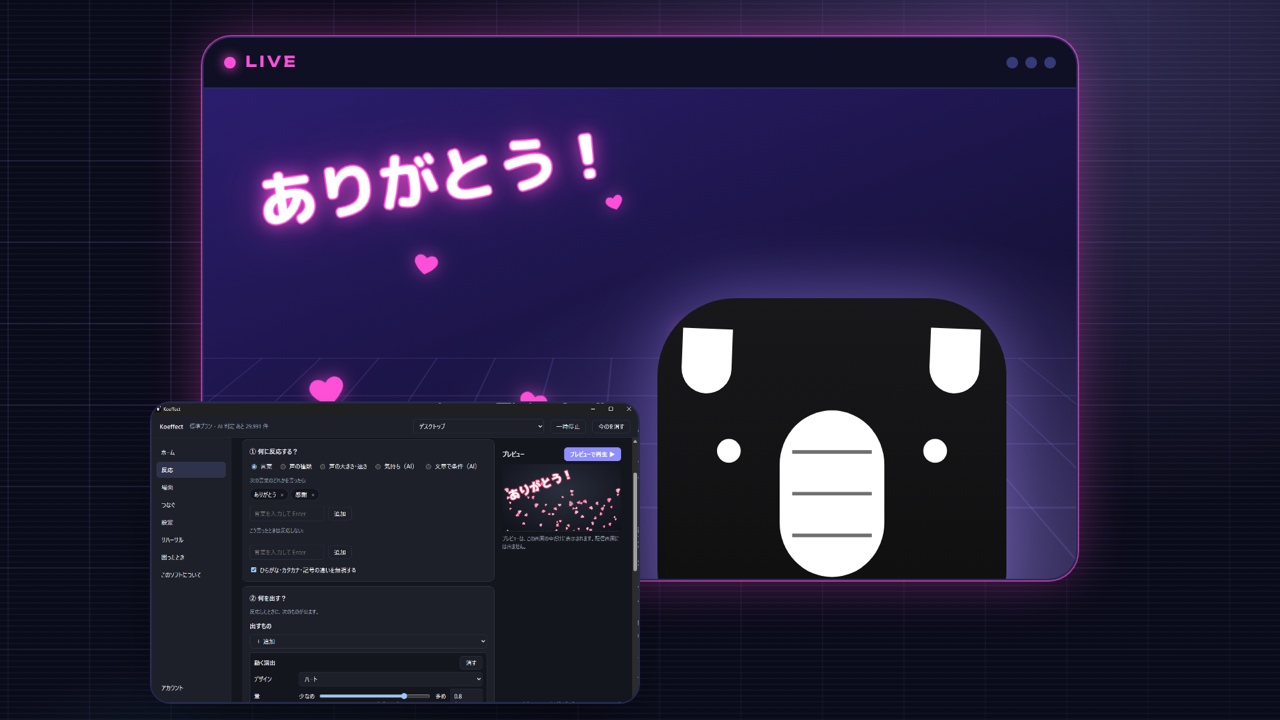Open the デスクトップ dropdown
1280x720 pixels.
click(x=479, y=427)
